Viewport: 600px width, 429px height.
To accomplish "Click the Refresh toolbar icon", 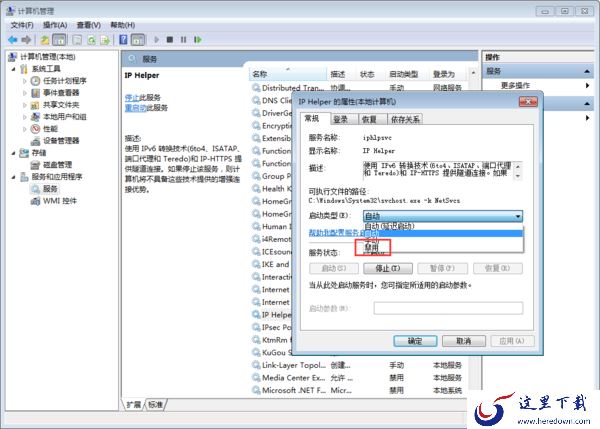I will [x=91, y=40].
